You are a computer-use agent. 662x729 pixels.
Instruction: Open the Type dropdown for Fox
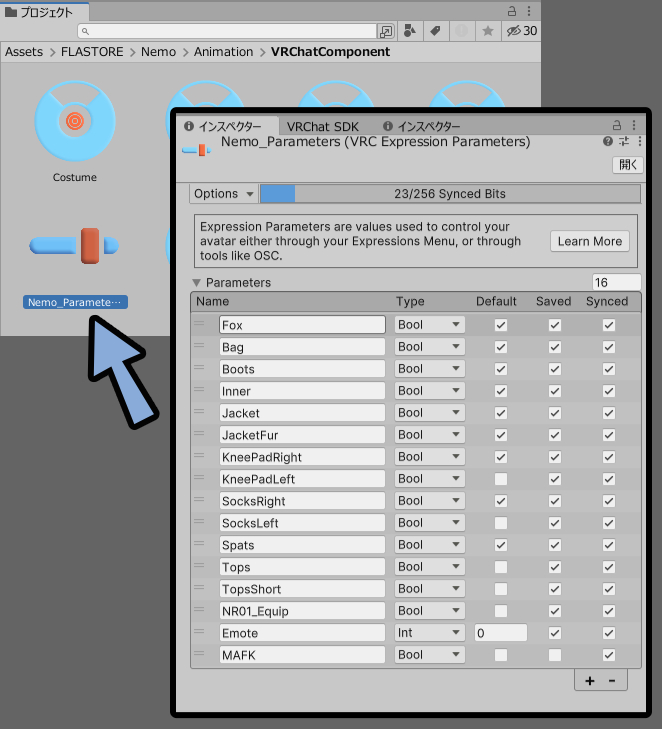430,325
